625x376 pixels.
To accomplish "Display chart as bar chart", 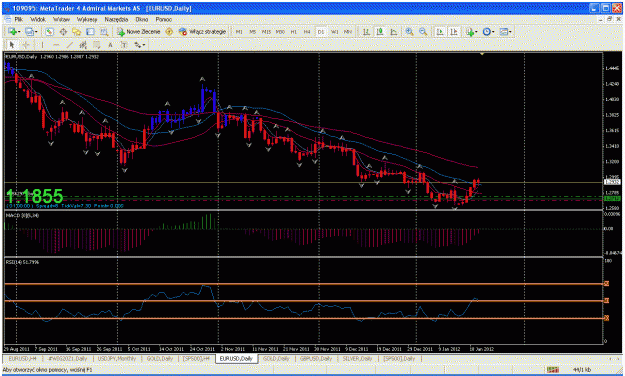I will tap(366, 31).
